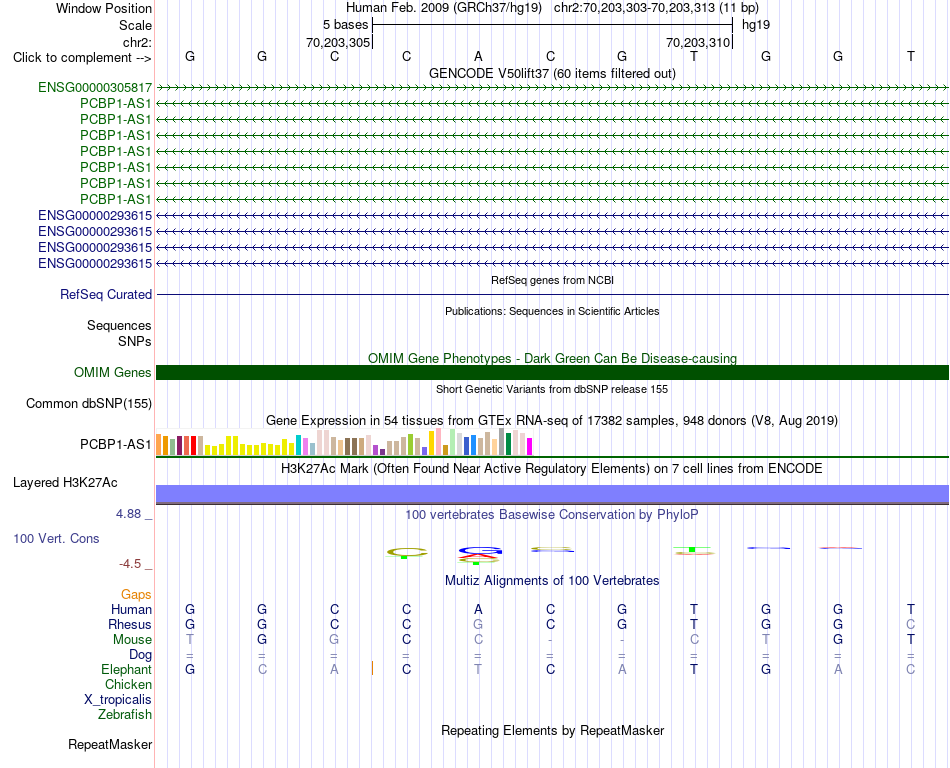Click the 'RefSeq genes from NCBI' title
950x768 pixels.
[552, 280]
